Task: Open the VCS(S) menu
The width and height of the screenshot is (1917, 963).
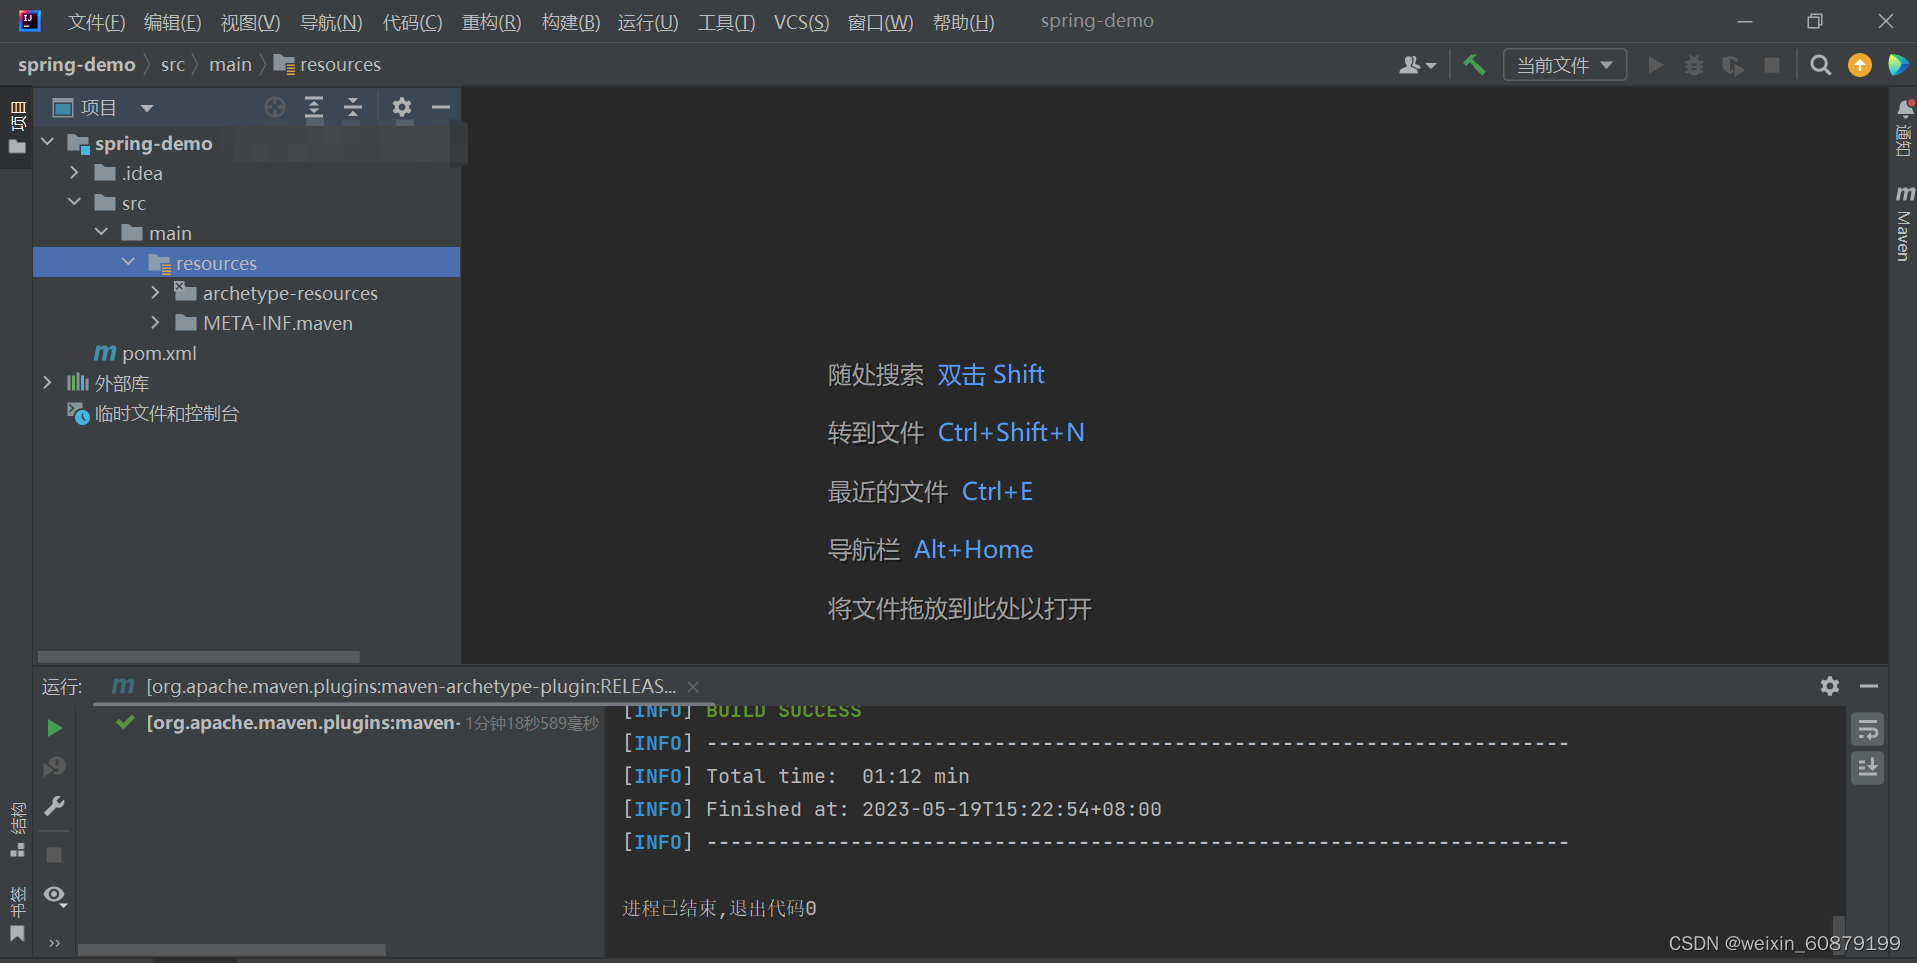Action: pos(800,21)
